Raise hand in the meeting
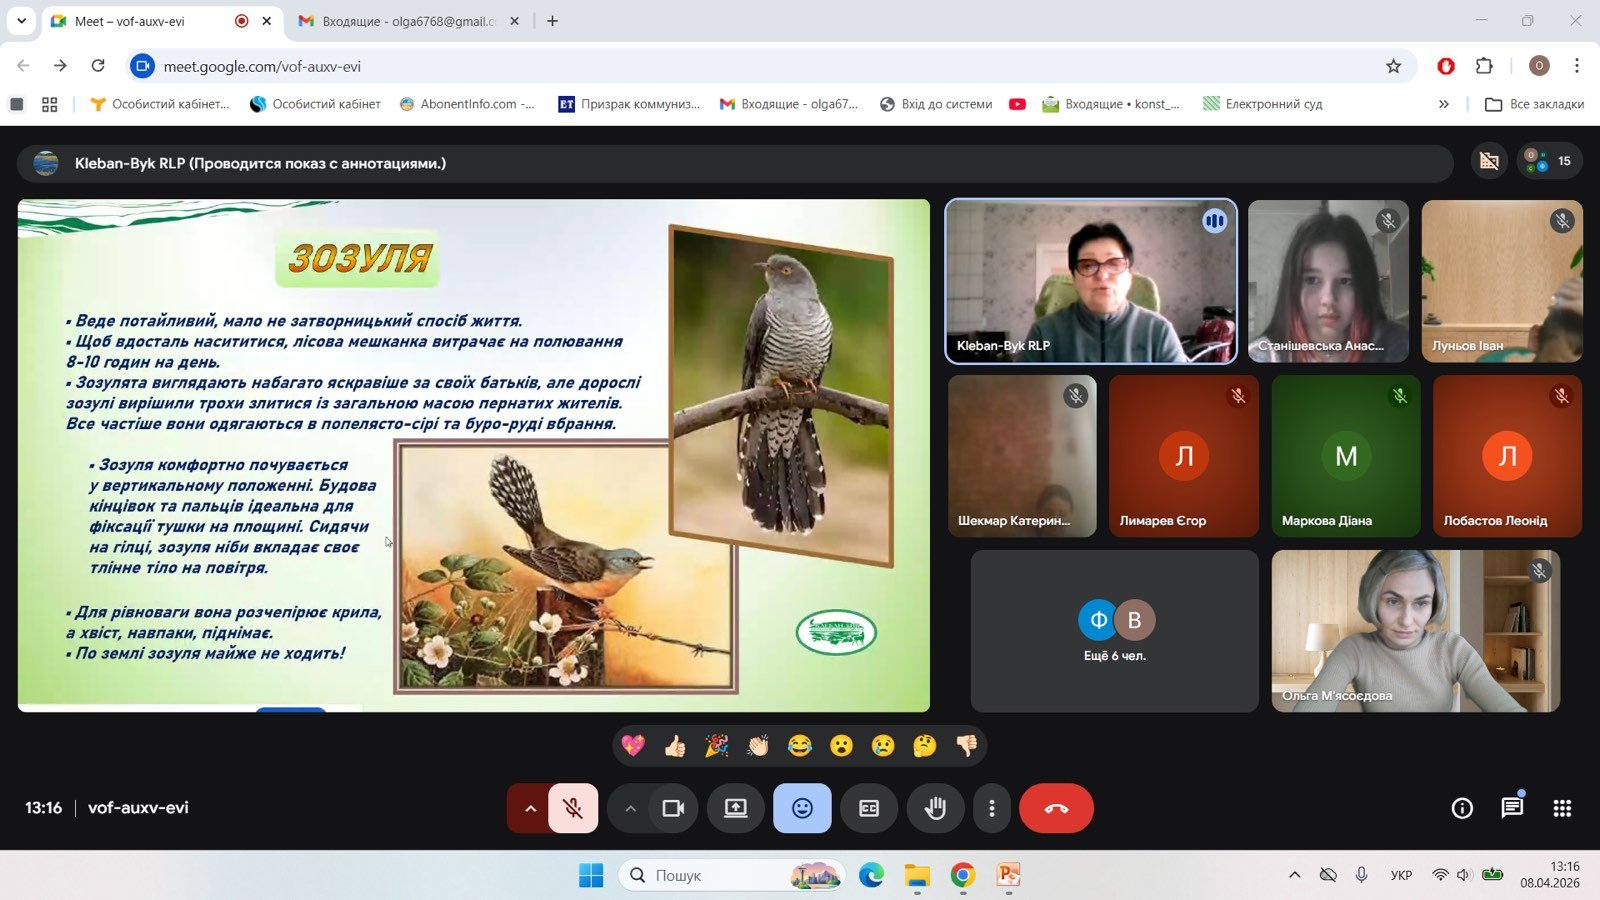This screenshot has width=1600, height=900. coord(935,808)
